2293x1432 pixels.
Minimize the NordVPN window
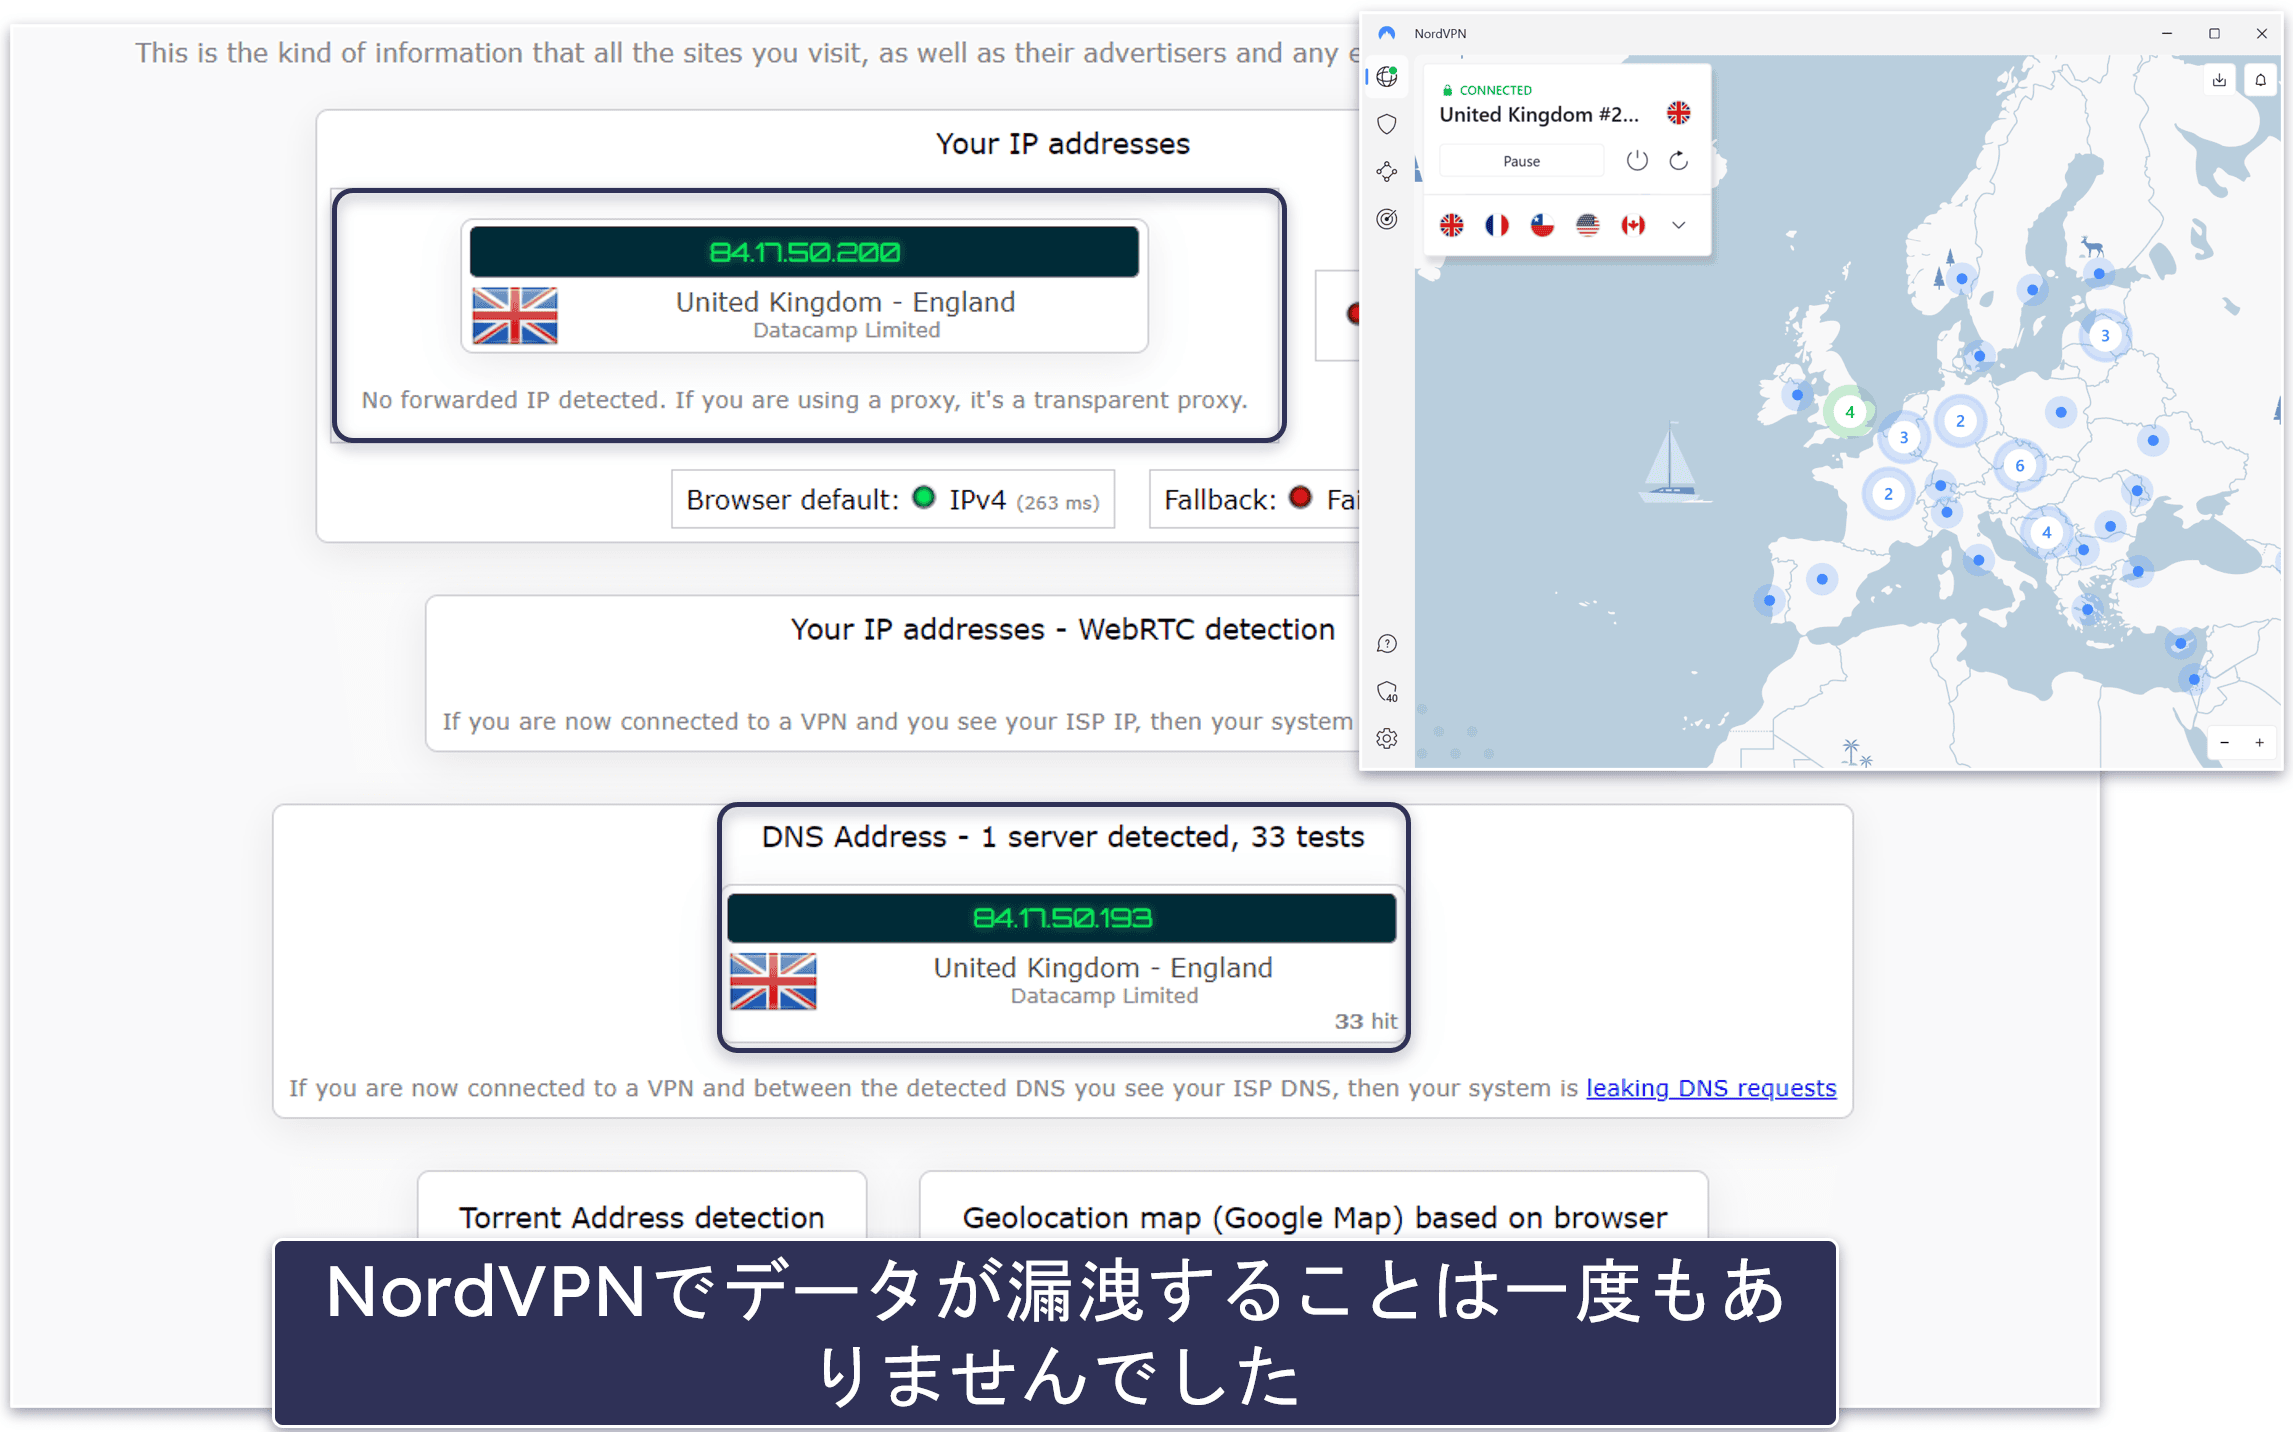click(2167, 33)
